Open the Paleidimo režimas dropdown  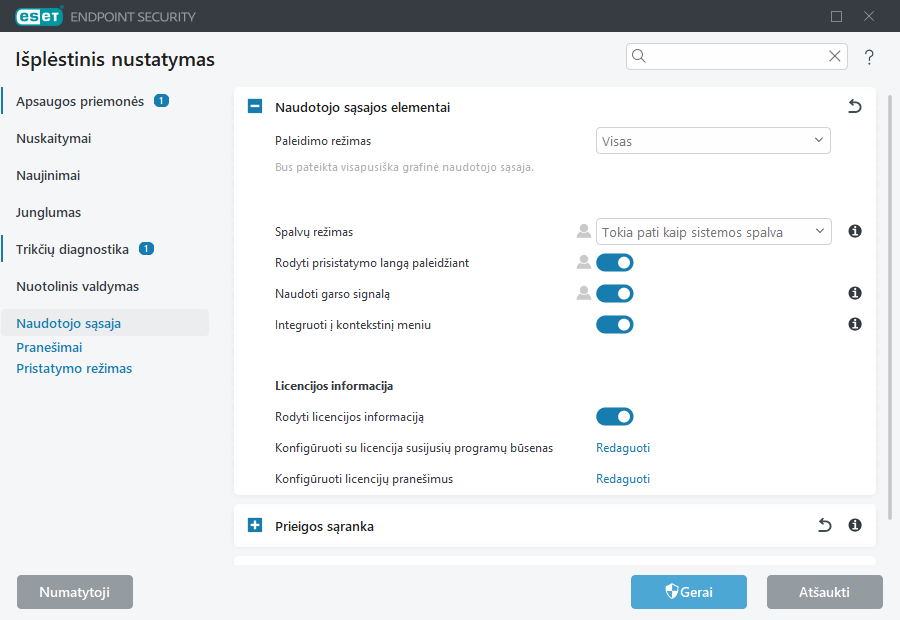(x=713, y=141)
